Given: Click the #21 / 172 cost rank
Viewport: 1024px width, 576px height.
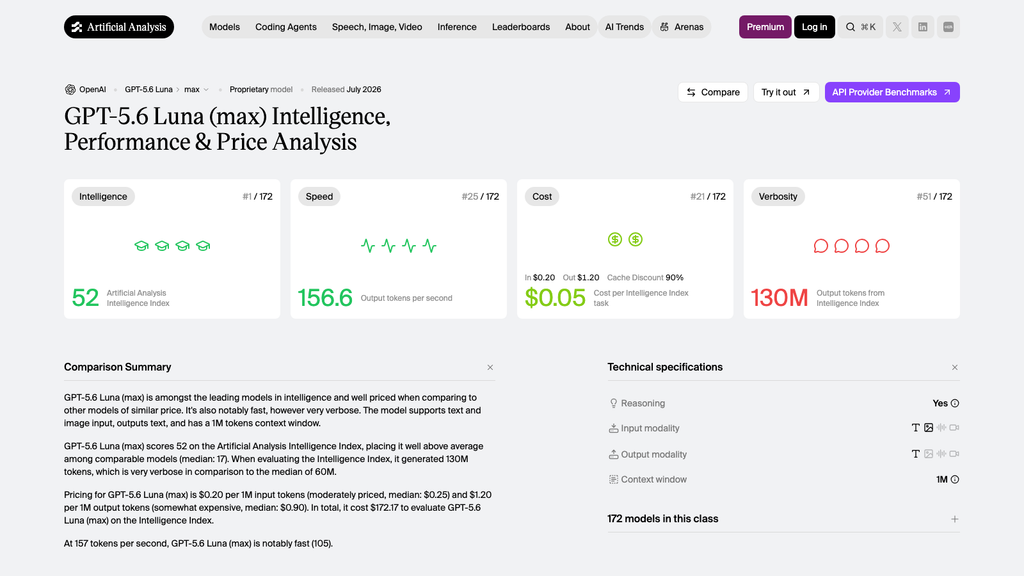Looking at the screenshot, I should coord(708,197).
